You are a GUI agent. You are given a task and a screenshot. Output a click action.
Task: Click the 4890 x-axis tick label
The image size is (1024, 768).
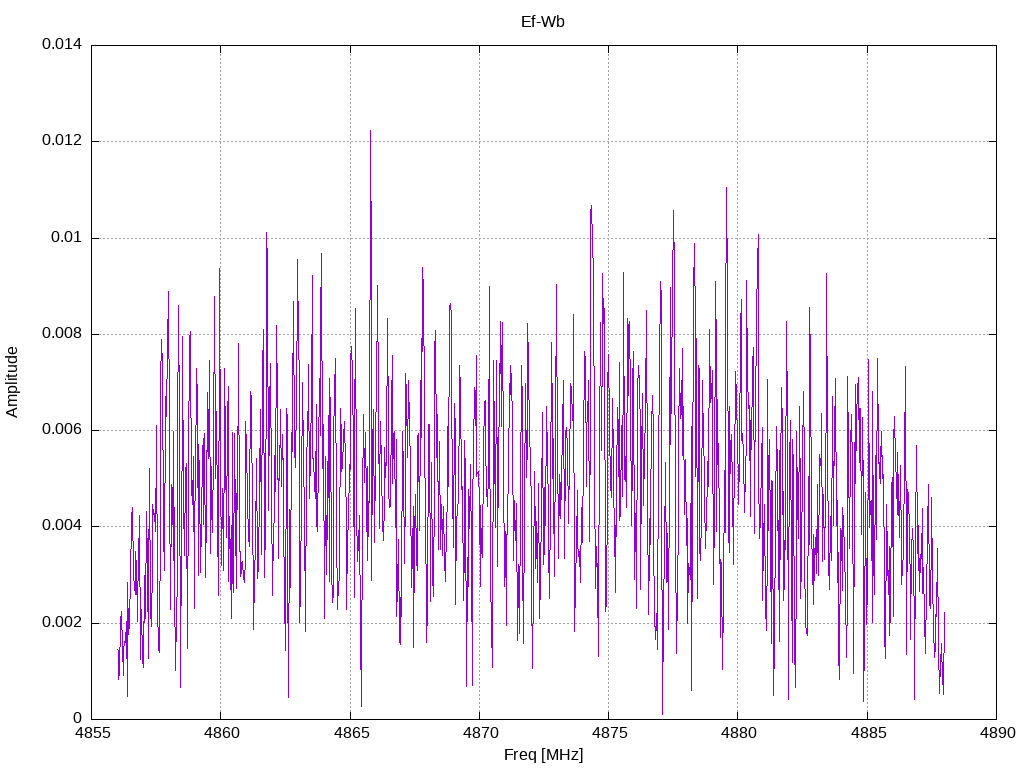(997, 733)
